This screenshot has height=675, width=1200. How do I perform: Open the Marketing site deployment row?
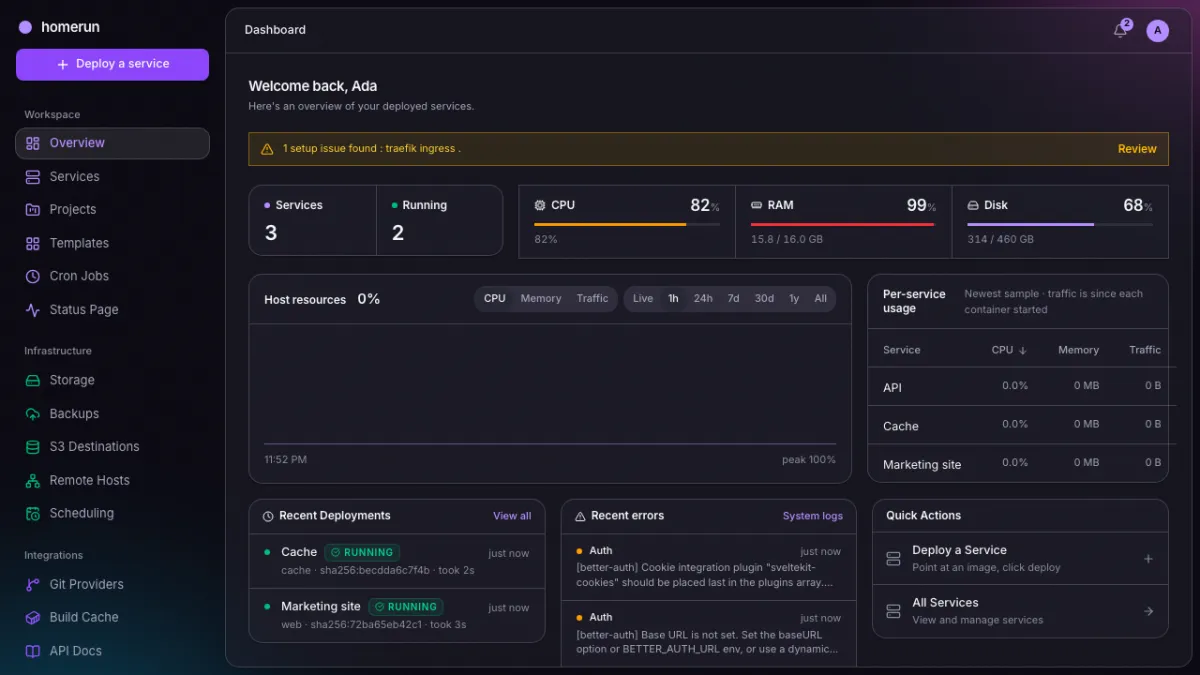click(x=397, y=615)
